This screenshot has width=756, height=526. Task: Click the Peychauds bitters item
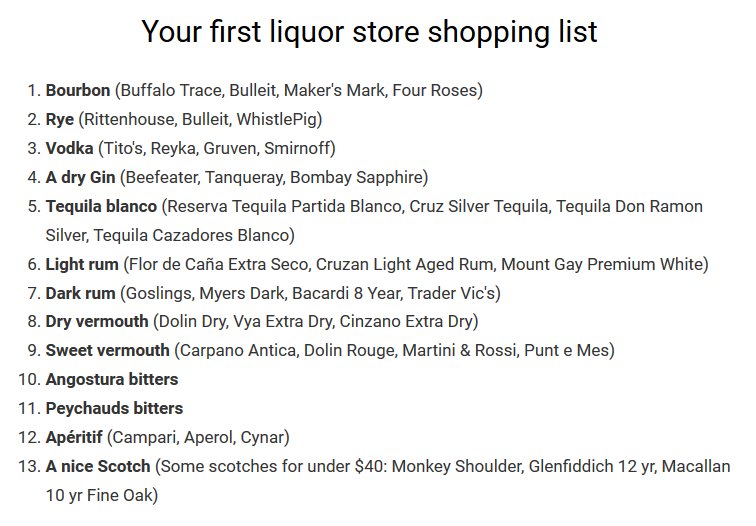click(x=114, y=408)
